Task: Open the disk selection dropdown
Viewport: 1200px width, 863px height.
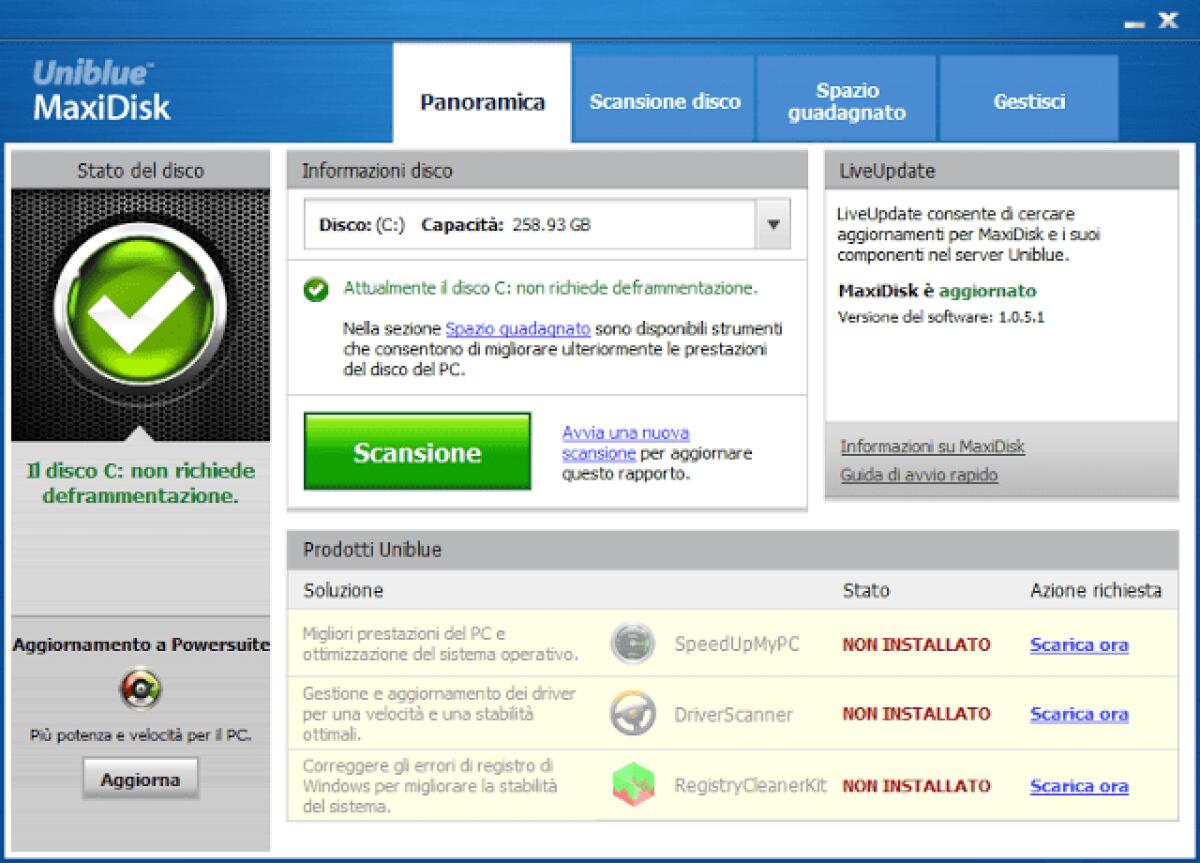Action: pyautogui.click(x=771, y=224)
